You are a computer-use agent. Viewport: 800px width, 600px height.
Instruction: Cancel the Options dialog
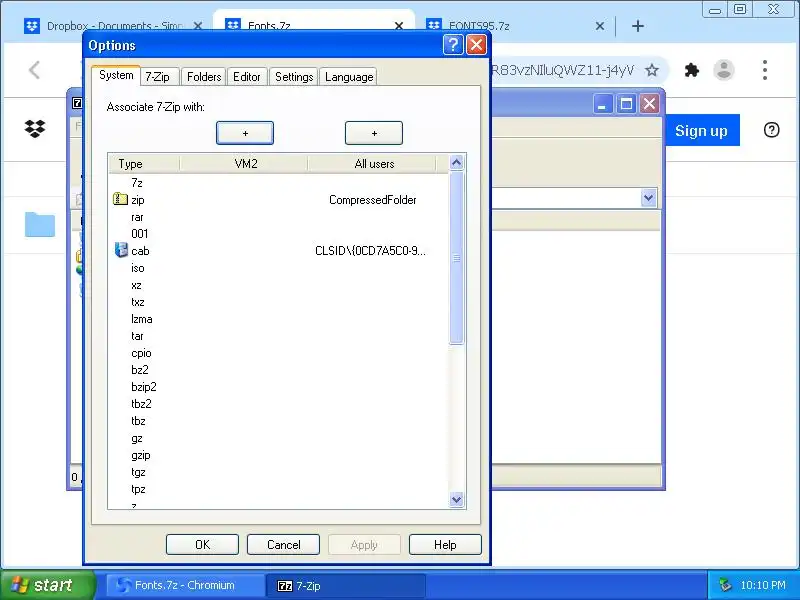point(283,544)
